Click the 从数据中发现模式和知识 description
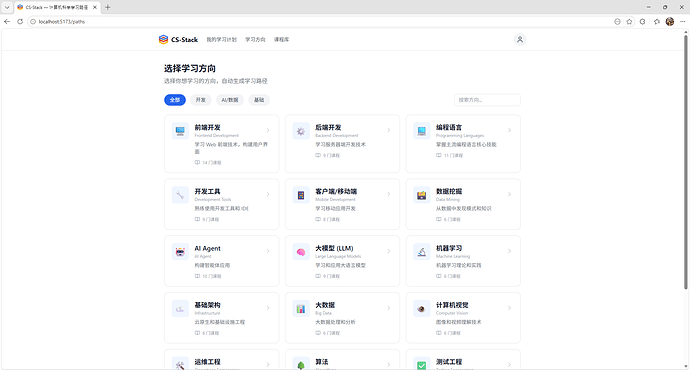Image resolution: width=690 pixels, height=370 pixels. coord(463,209)
